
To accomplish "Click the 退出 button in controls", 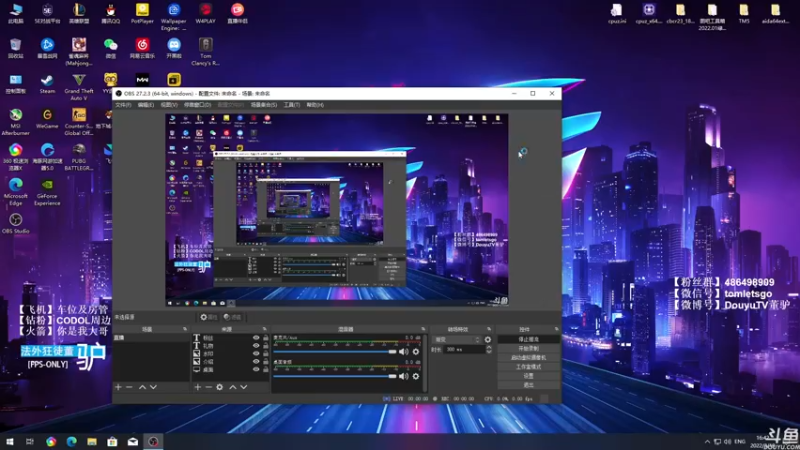I will 528,385.
